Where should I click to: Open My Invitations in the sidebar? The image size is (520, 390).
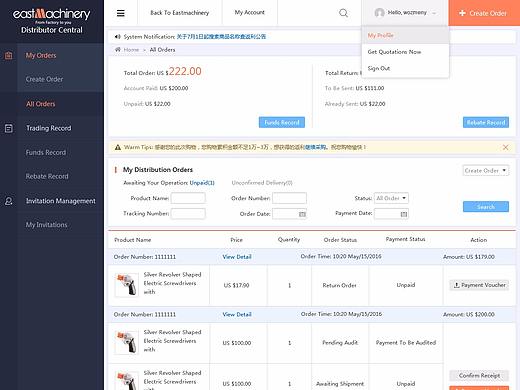click(x=47, y=225)
